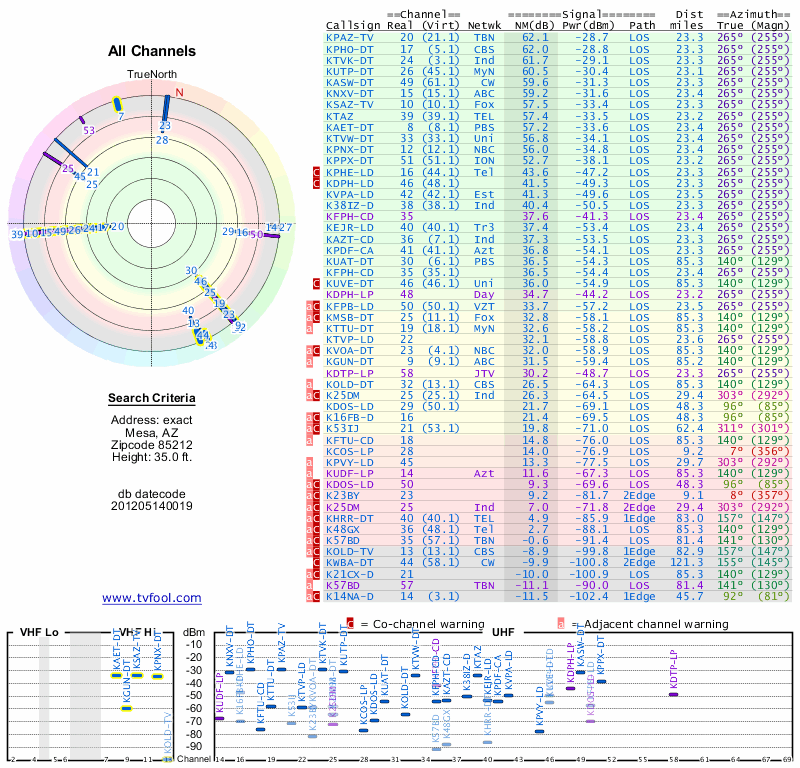Click co-channel warning icon next to KUVE-DT
Viewport: 800px width, 768px height.
(x=316, y=283)
